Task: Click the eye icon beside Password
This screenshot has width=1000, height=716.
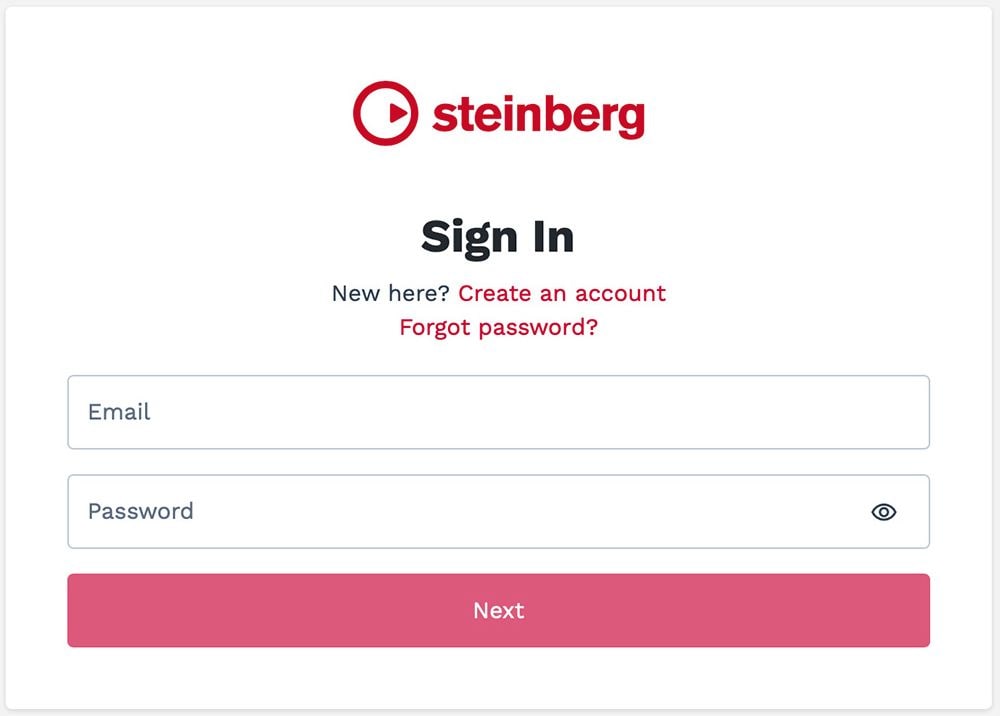Action: pyautogui.click(x=883, y=512)
